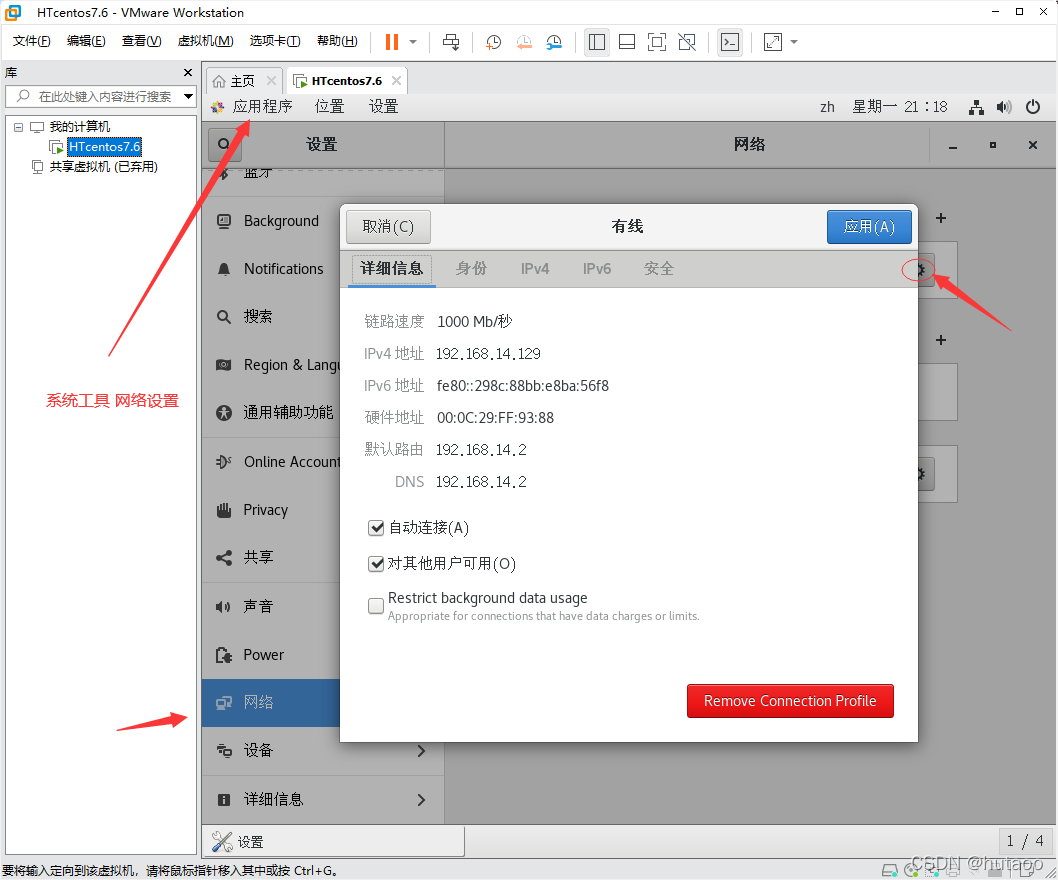Open 共享 settings in sidebar

270,557
